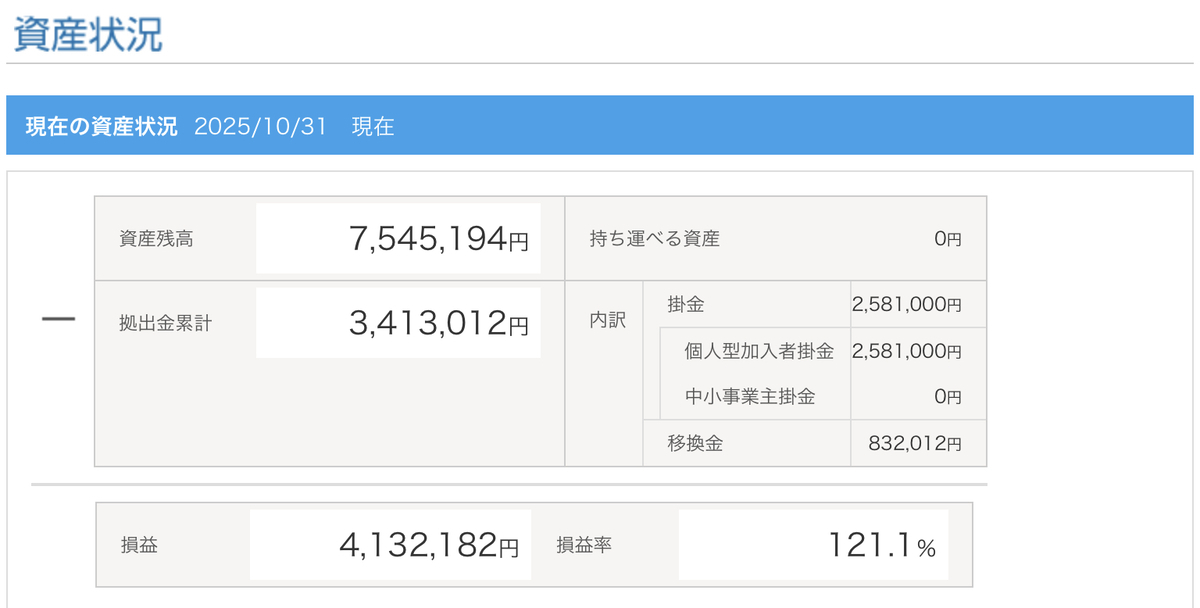Click the 0円 portable assets value
The width and height of the screenshot is (1200, 608).
tap(946, 239)
